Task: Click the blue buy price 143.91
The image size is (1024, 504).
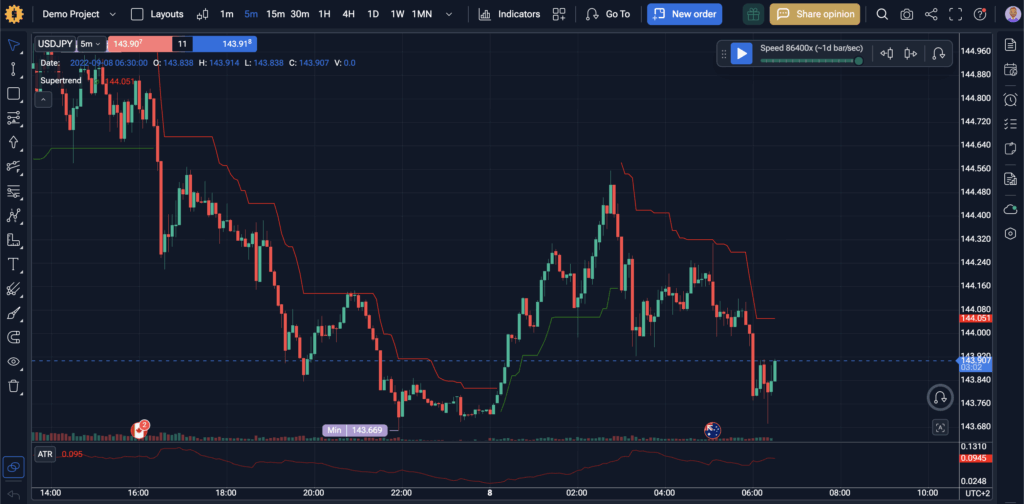Action: pyautogui.click(x=225, y=44)
